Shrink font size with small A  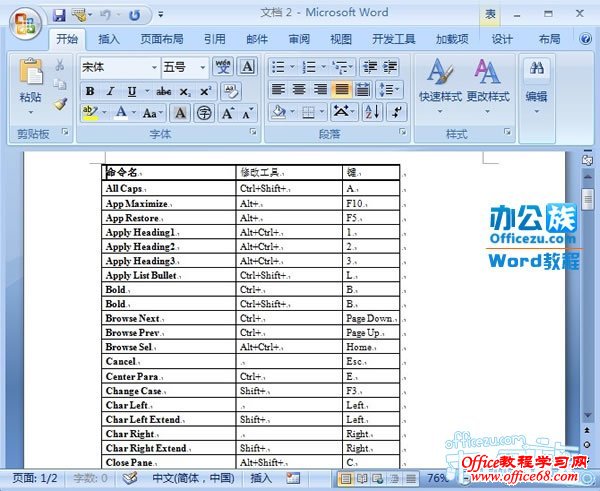[247, 113]
